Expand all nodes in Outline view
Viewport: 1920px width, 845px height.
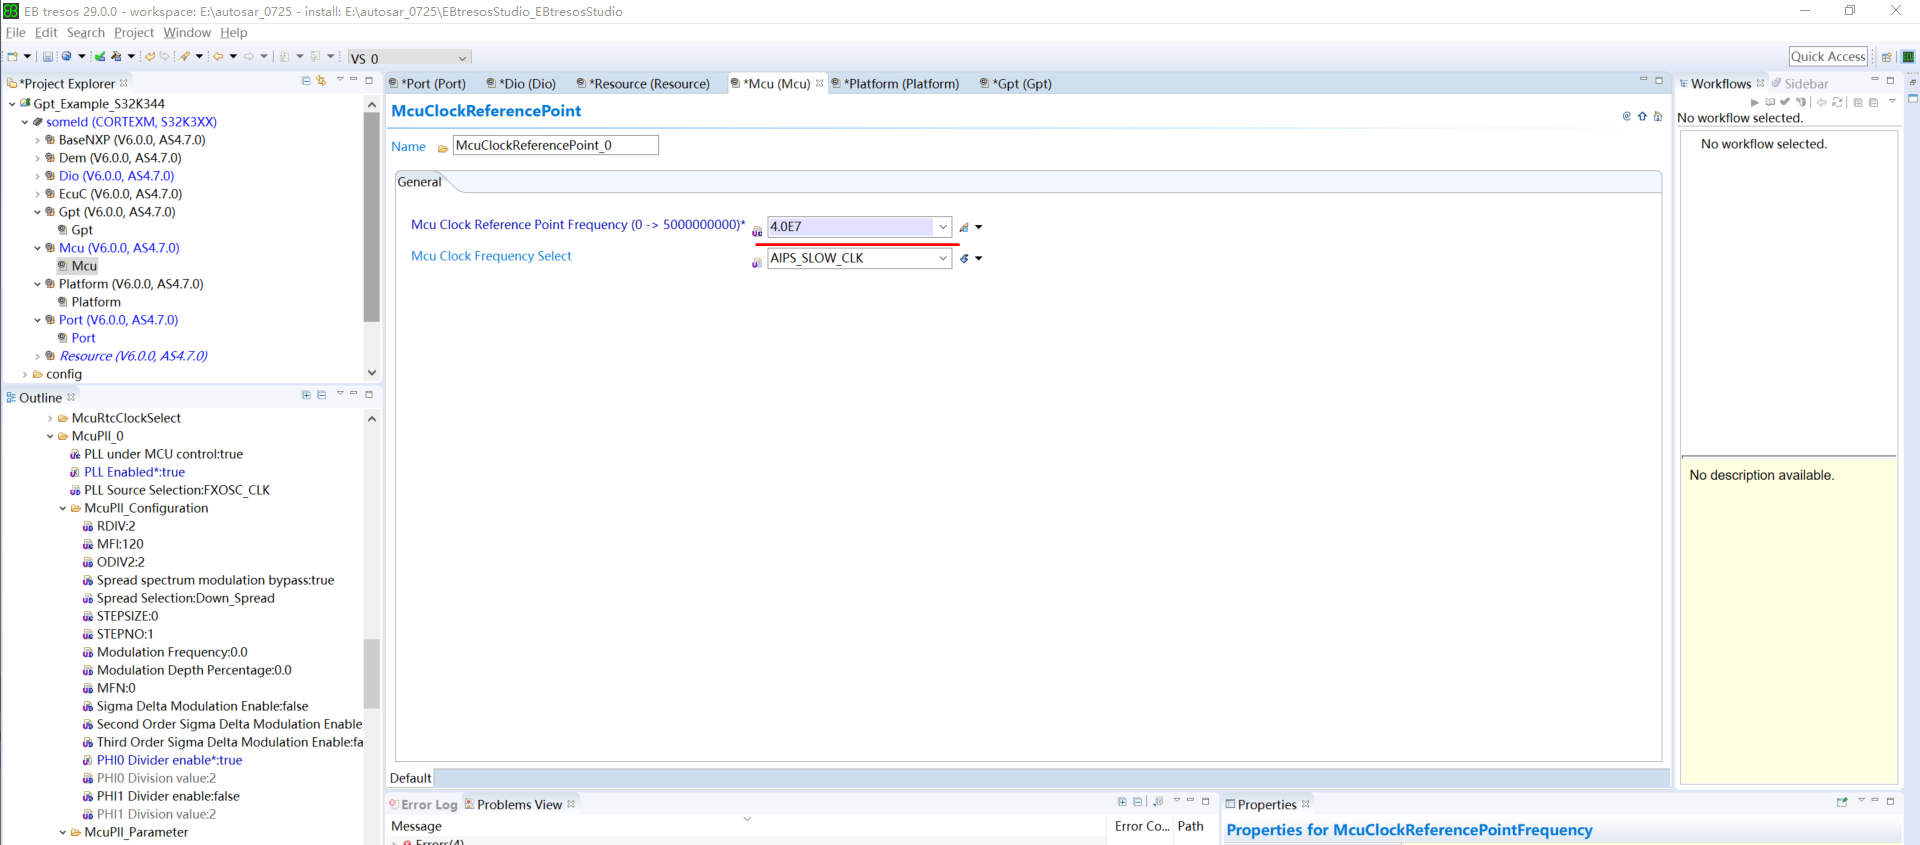pos(306,395)
